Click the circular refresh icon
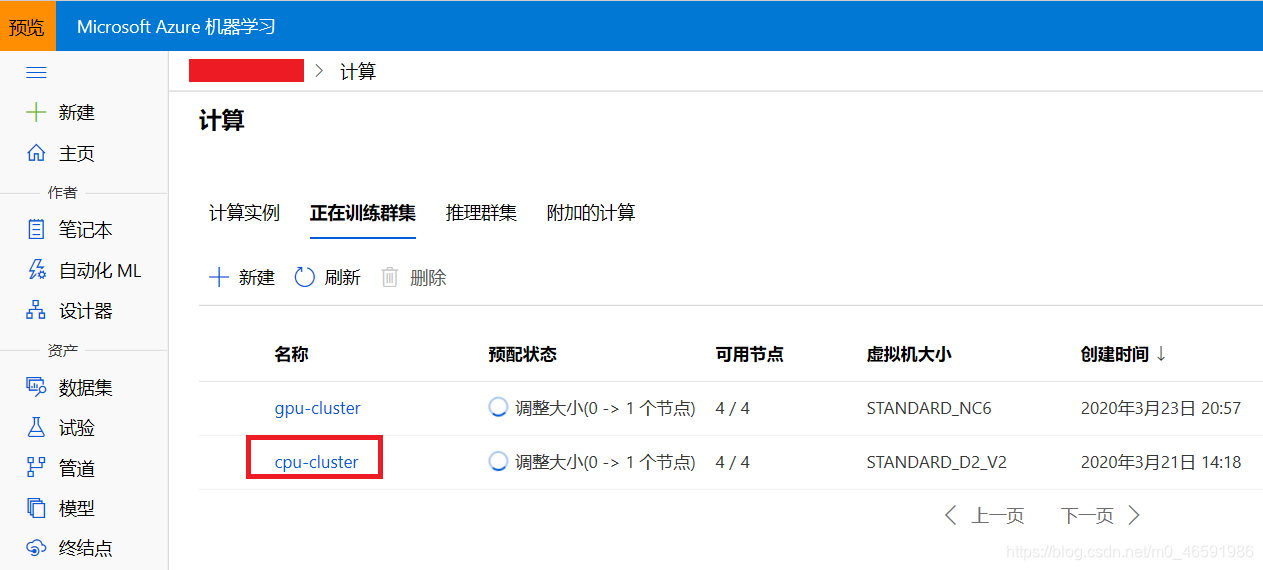Screen dimensions: 1263x570 304,277
